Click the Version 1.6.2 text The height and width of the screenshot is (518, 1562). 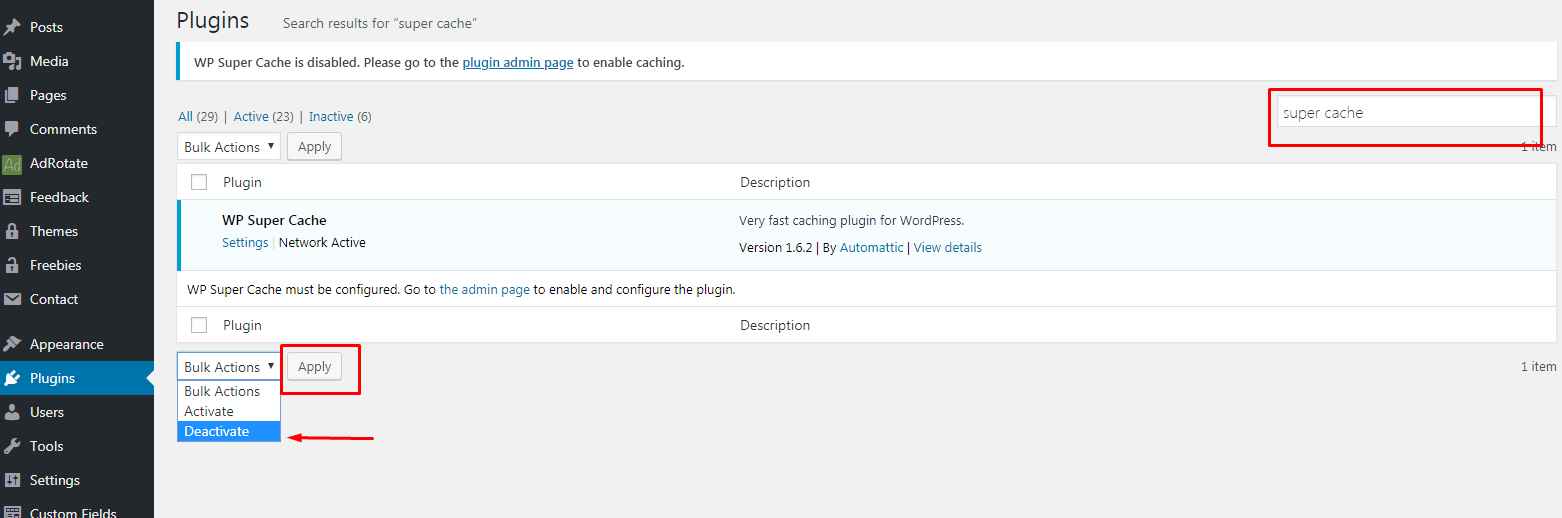tap(775, 247)
